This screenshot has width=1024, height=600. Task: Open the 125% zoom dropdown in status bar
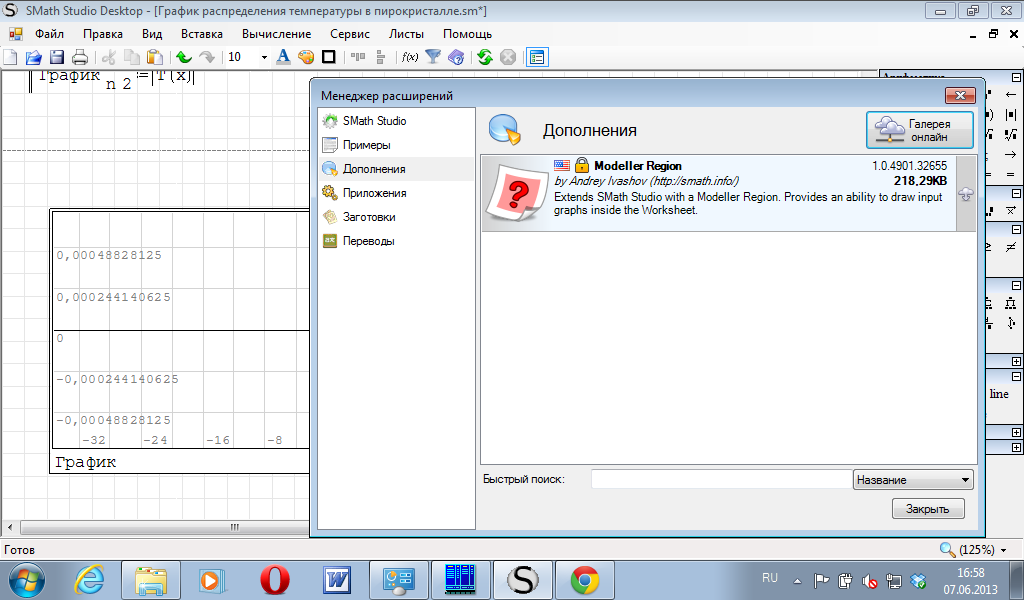coord(968,550)
